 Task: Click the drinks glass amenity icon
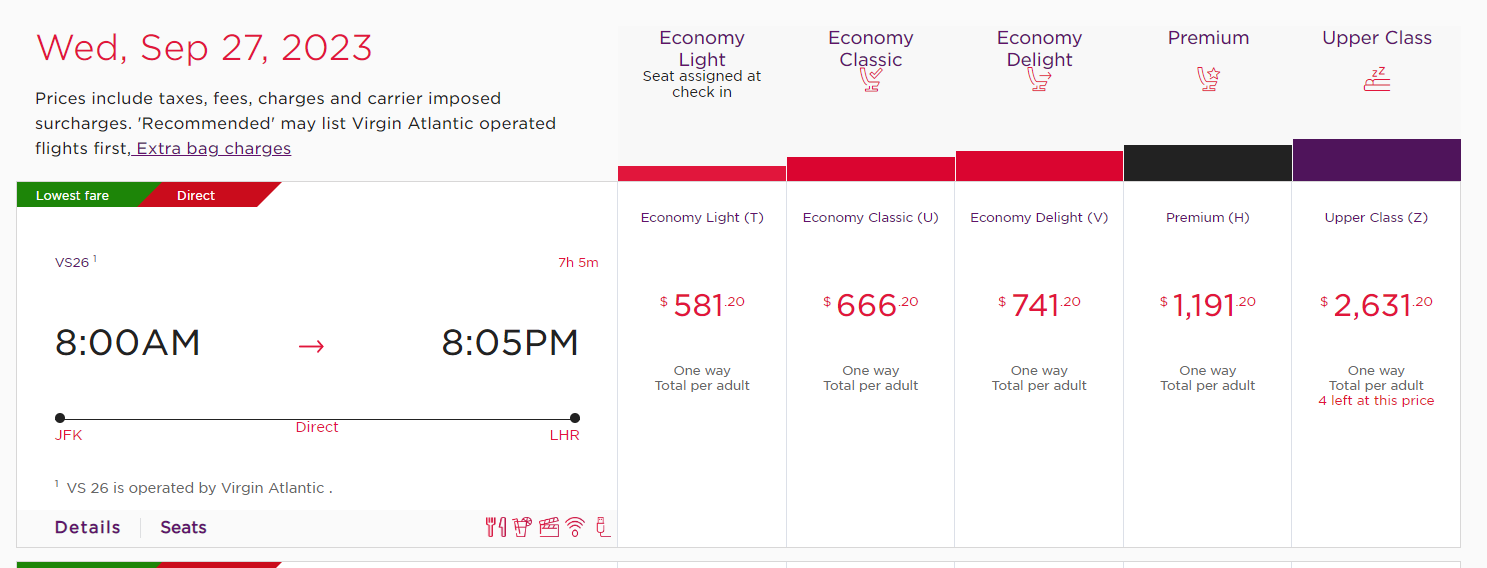(521, 527)
